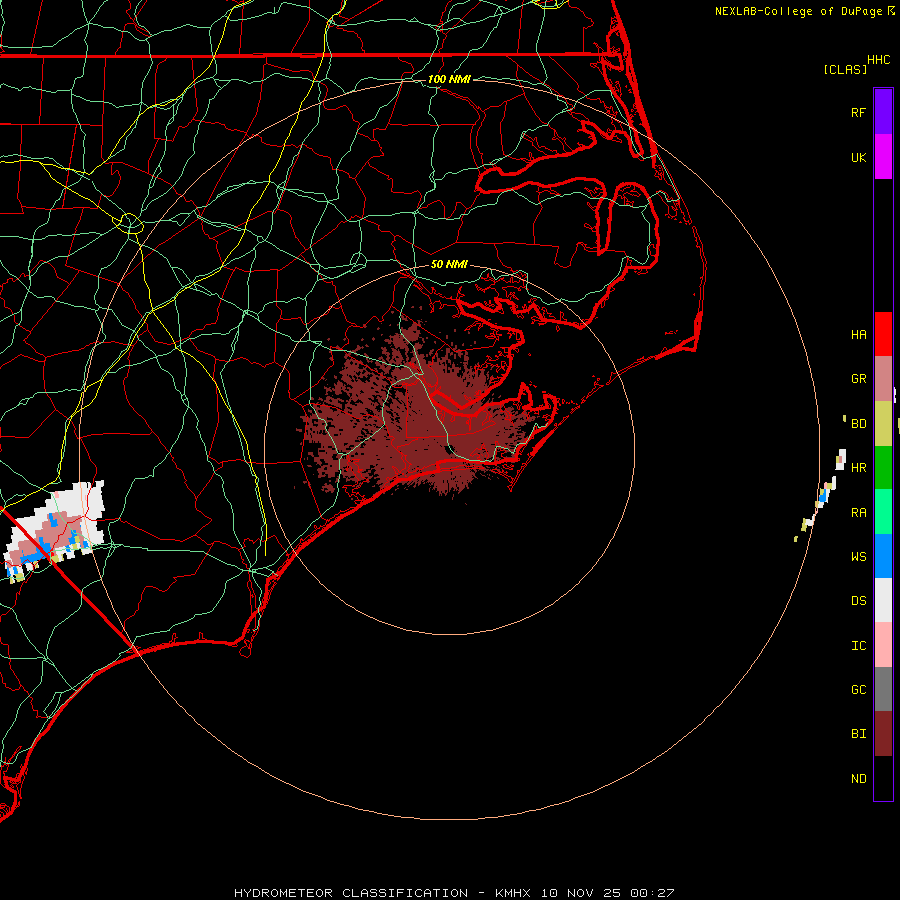
Task: Click the BI legend label
Action: point(859,734)
